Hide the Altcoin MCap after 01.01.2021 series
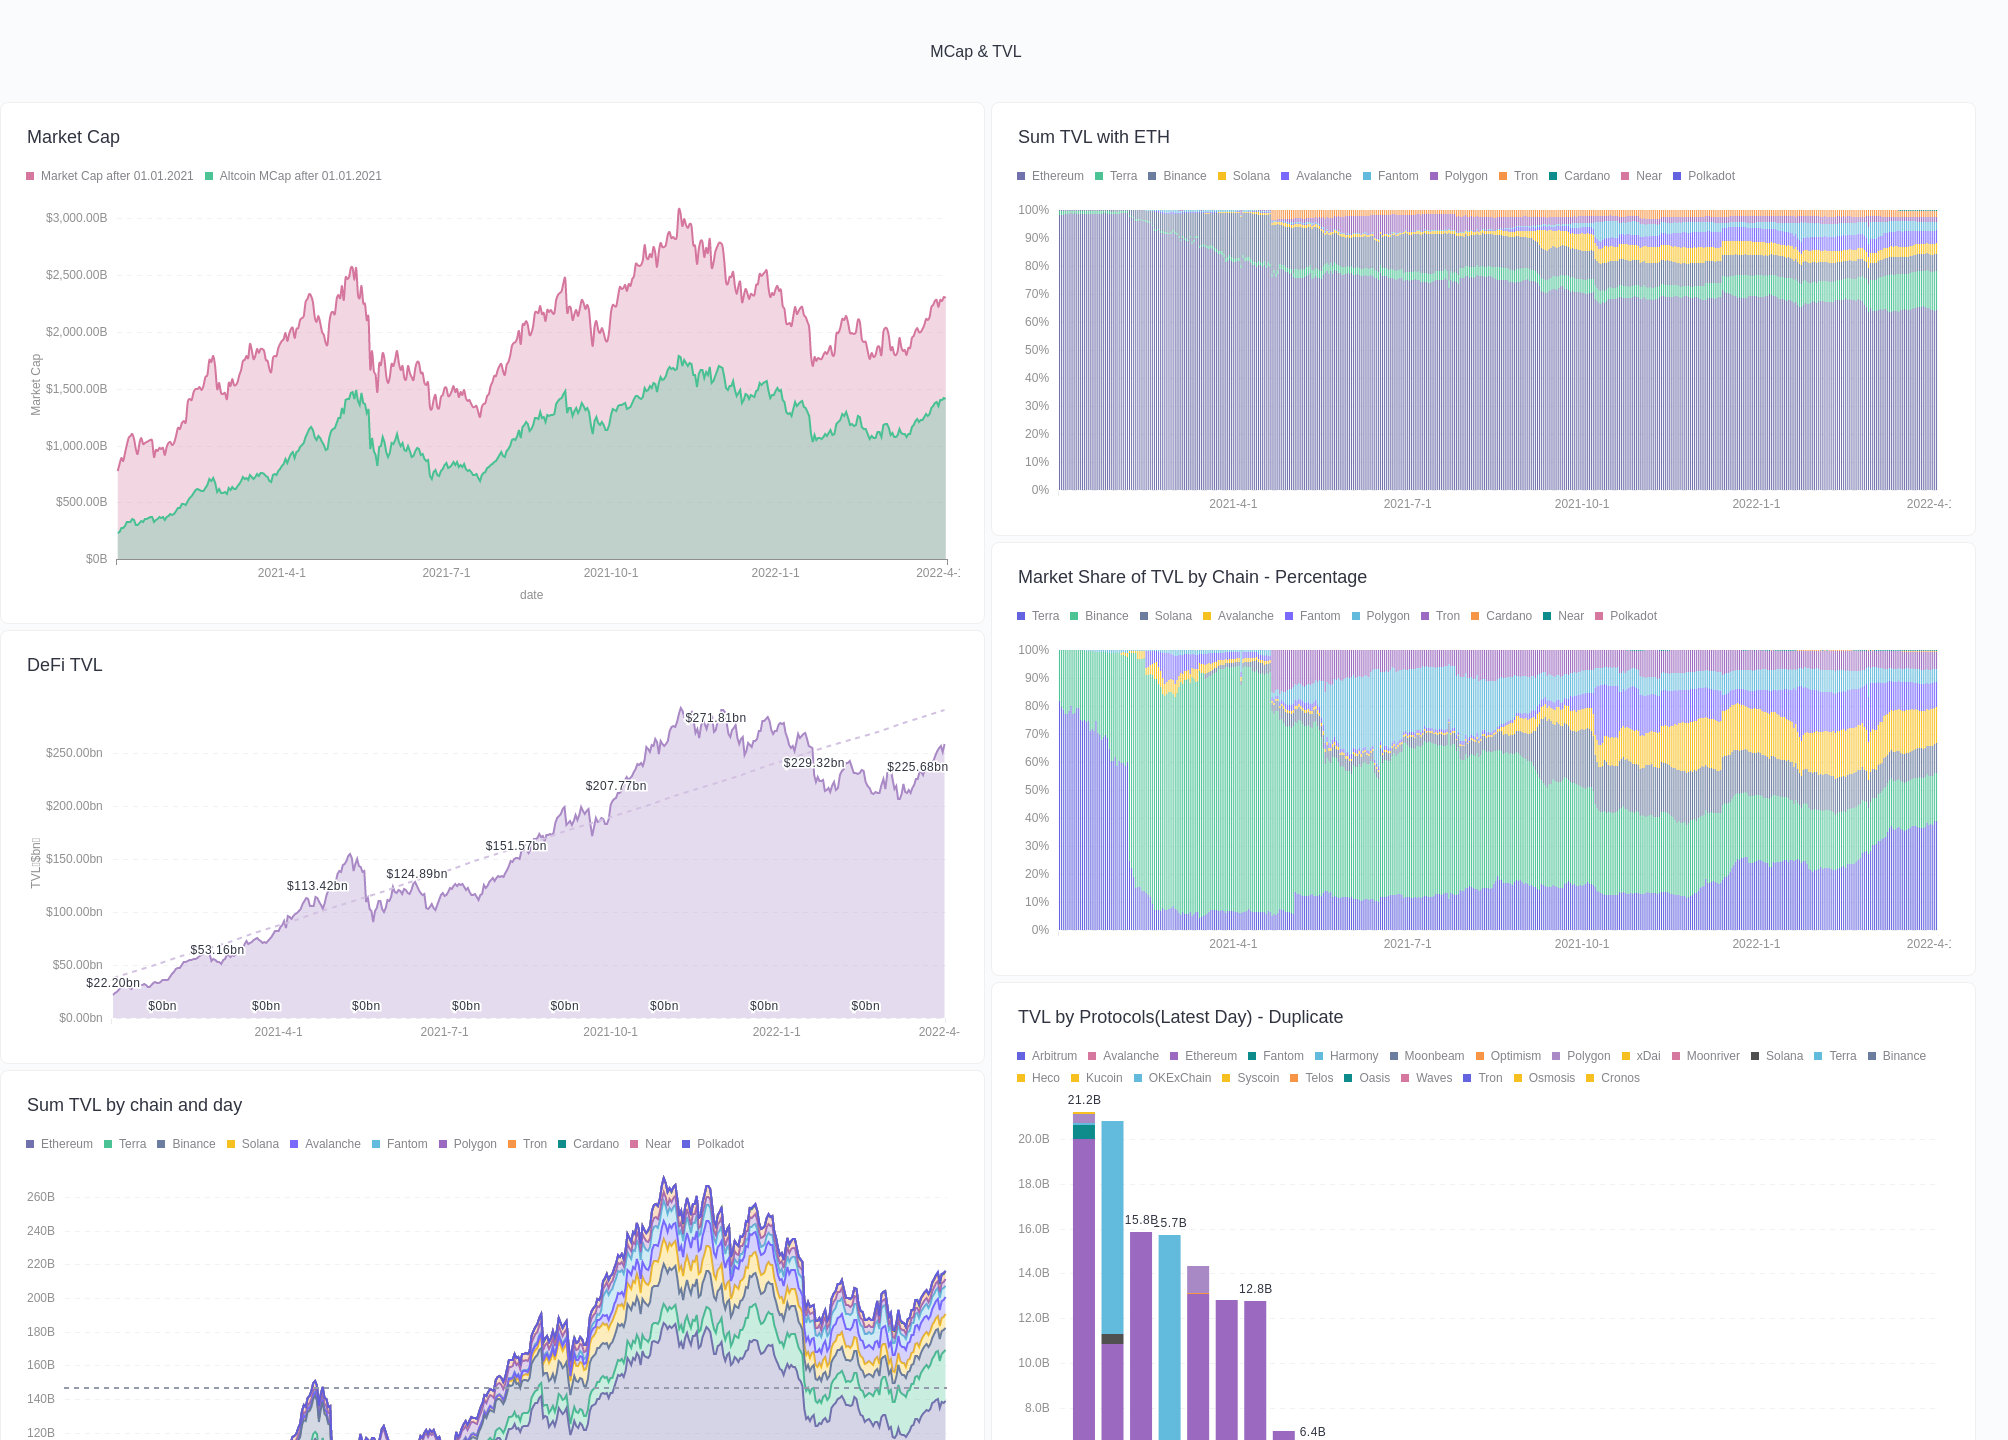2008x1440 pixels. click(x=293, y=176)
